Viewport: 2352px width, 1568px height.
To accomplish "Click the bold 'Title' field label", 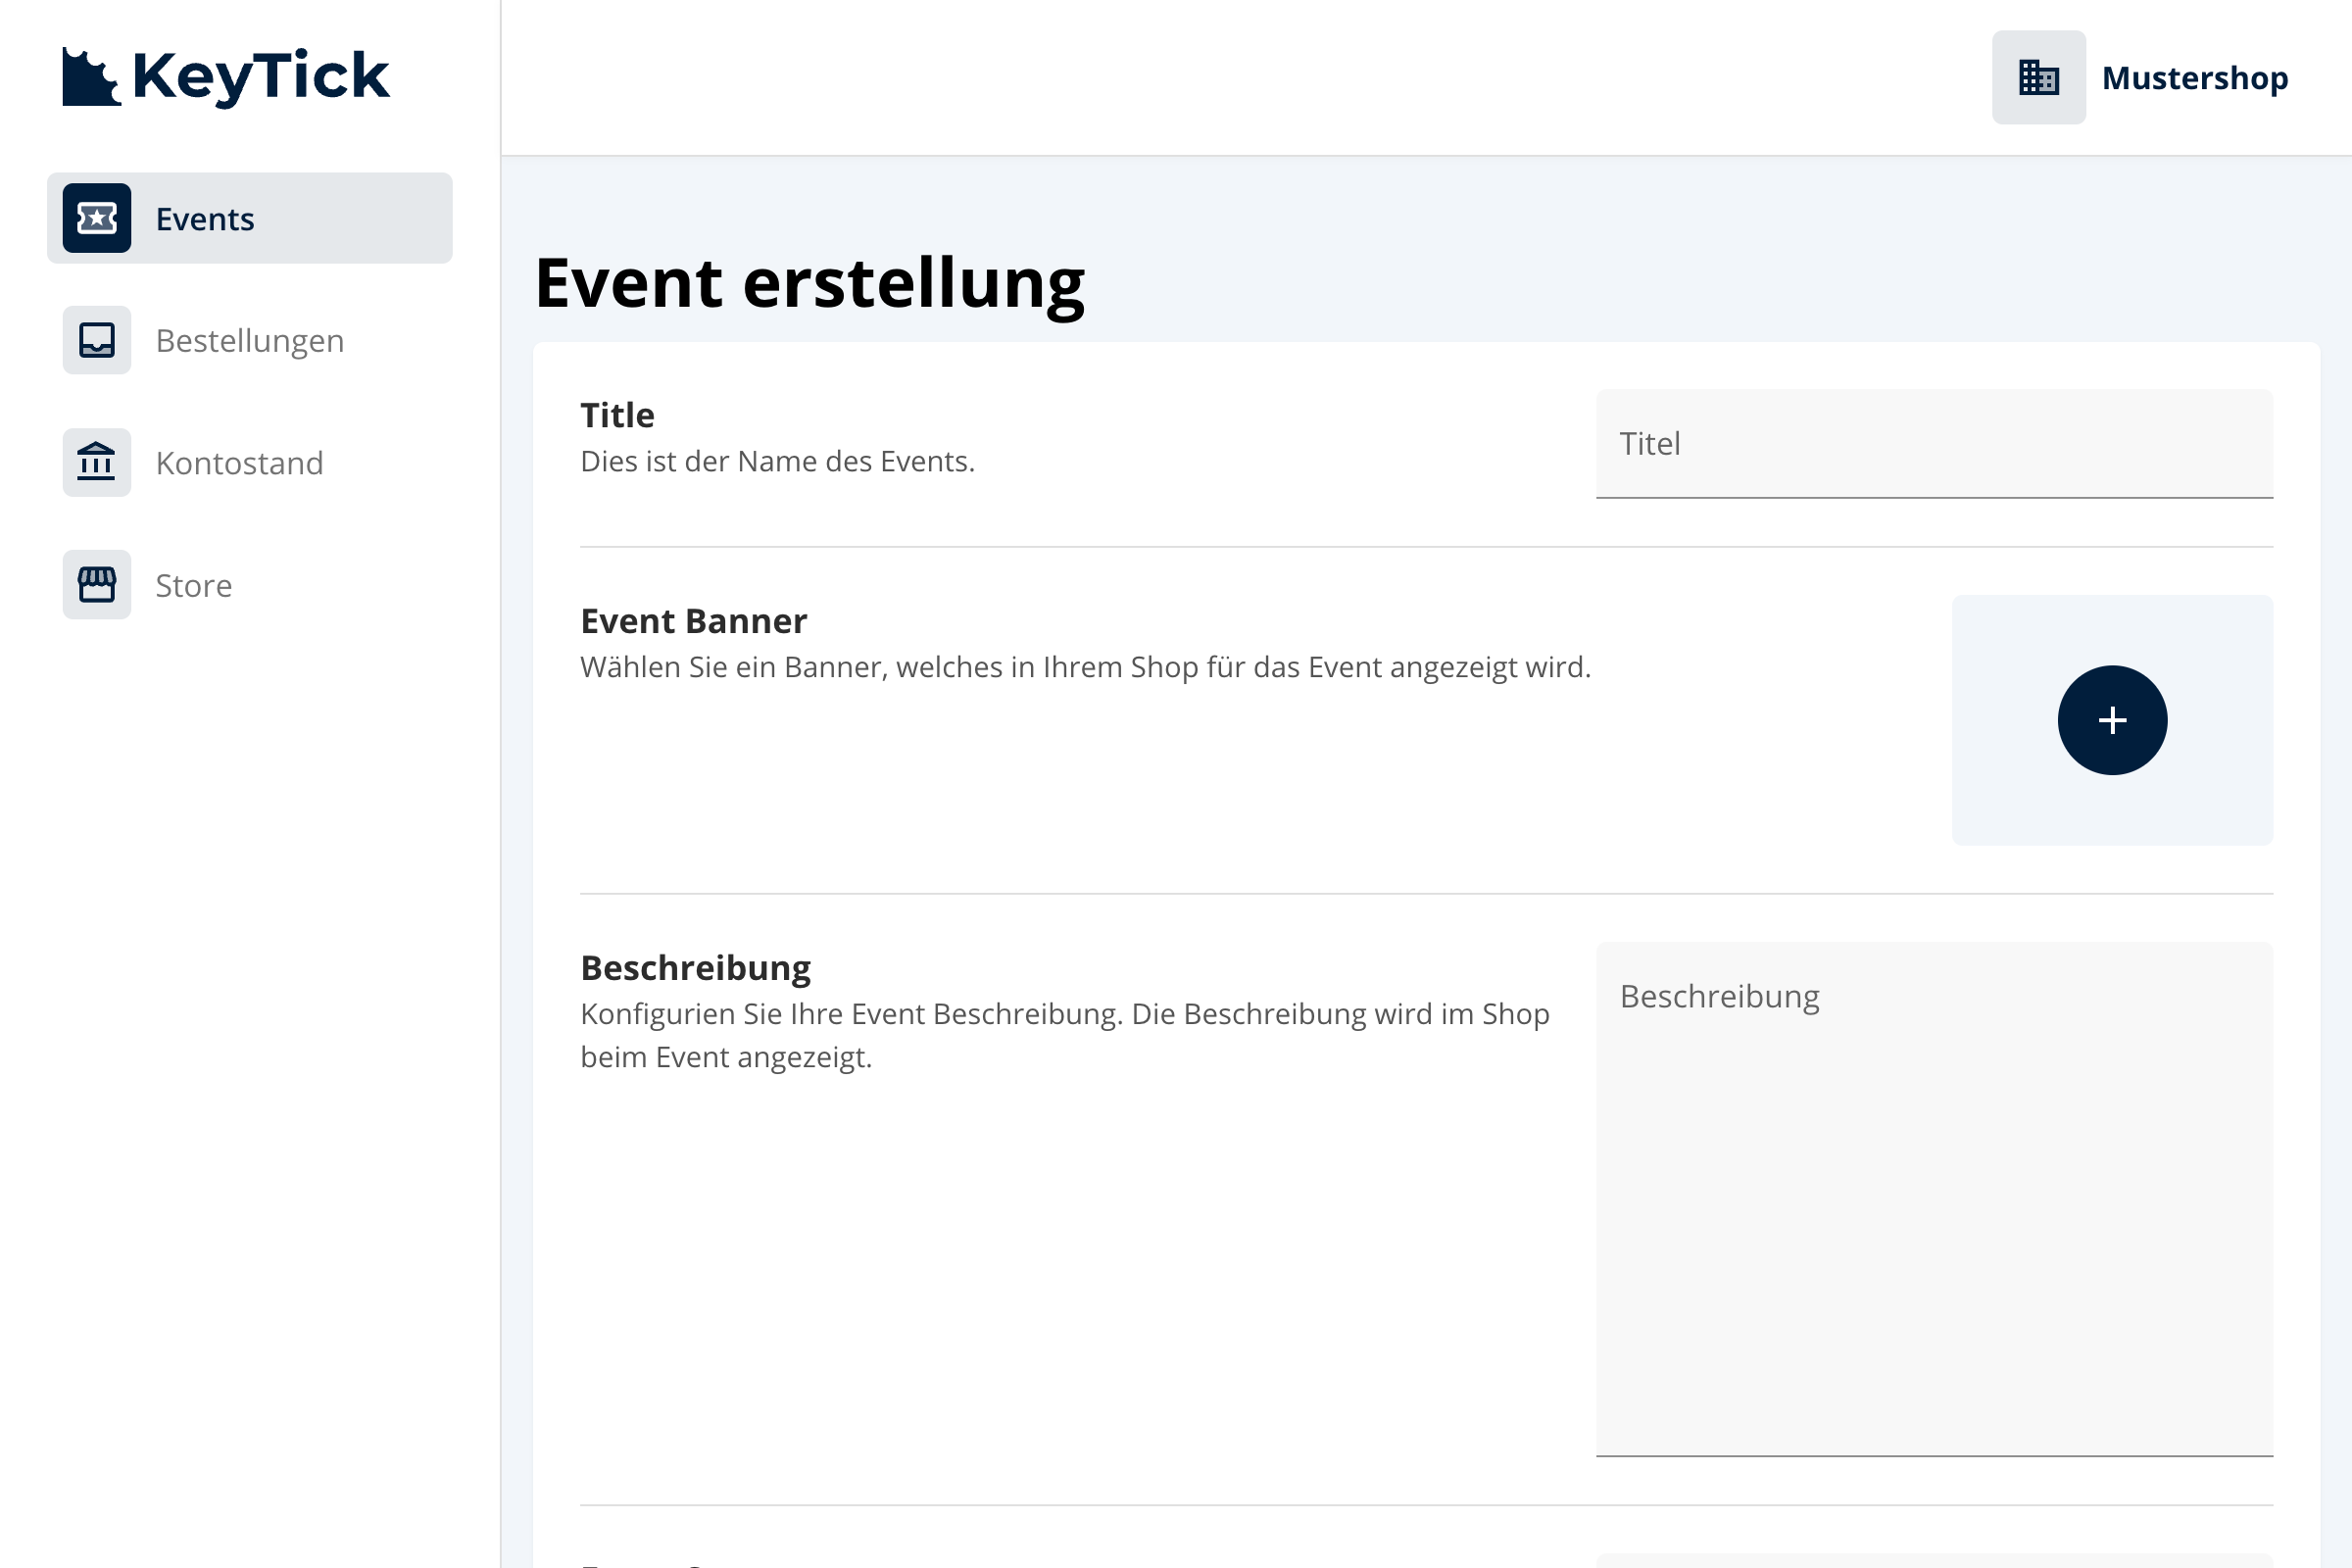I will pos(617,415).
